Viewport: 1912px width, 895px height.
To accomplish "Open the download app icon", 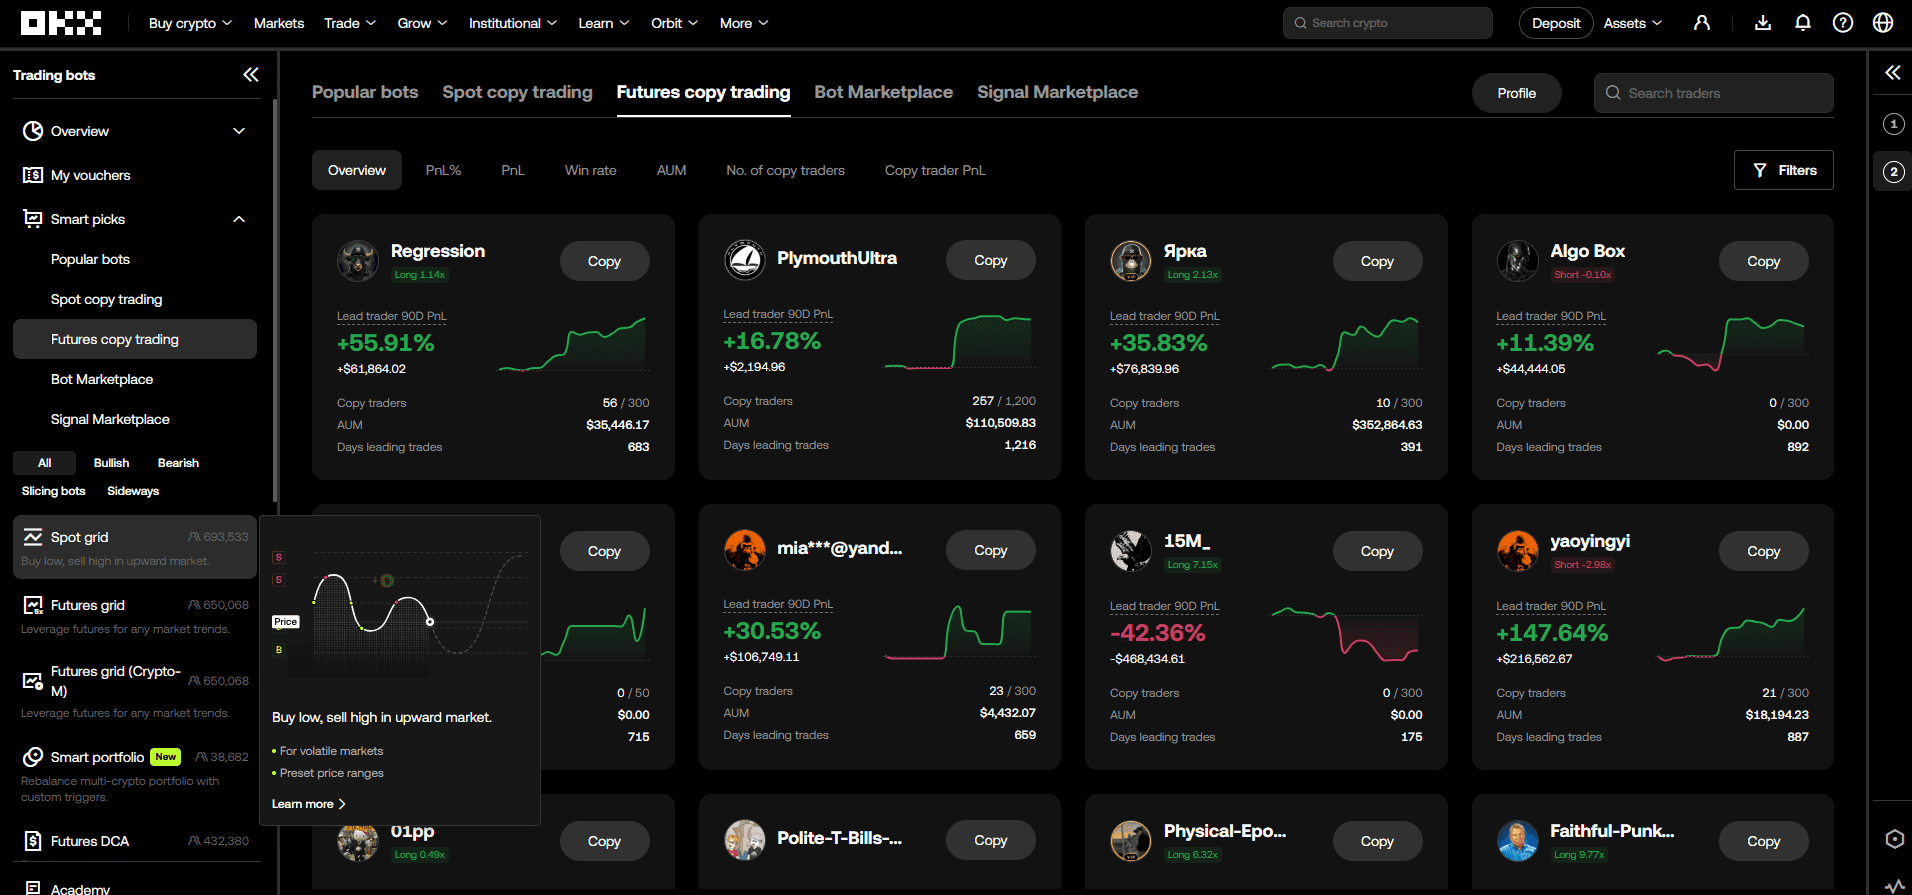I will (1763, 23).
